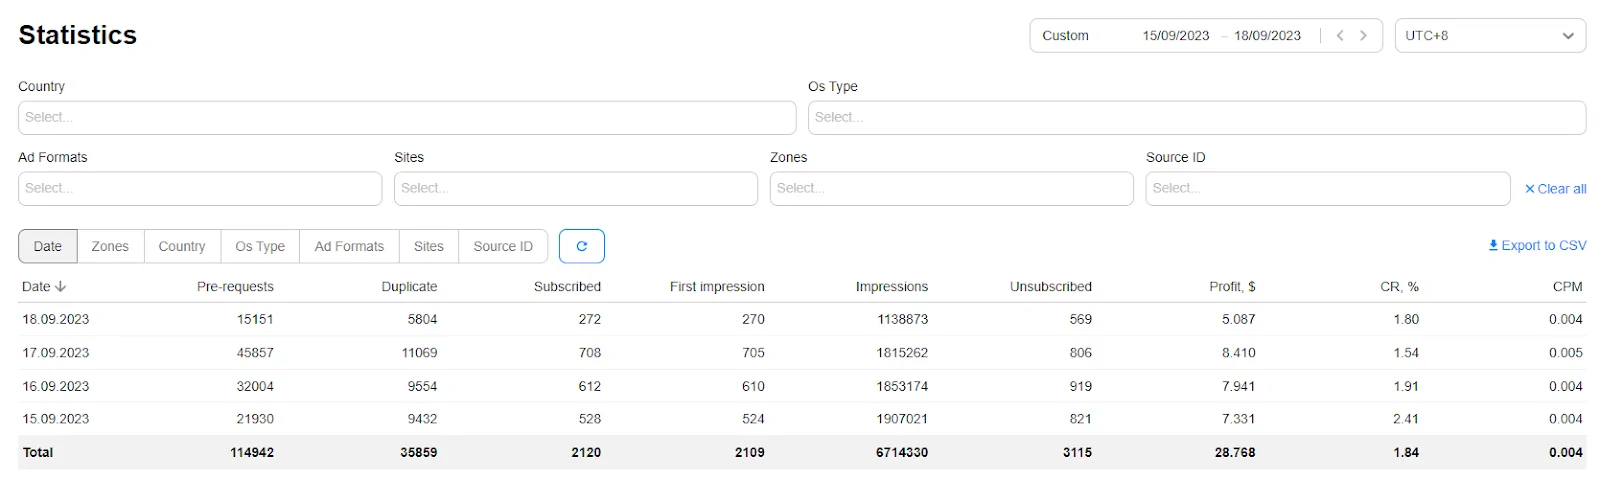1600x479 pixels.
Task: Go to previous date range arrow
Action: (1340, 35)
